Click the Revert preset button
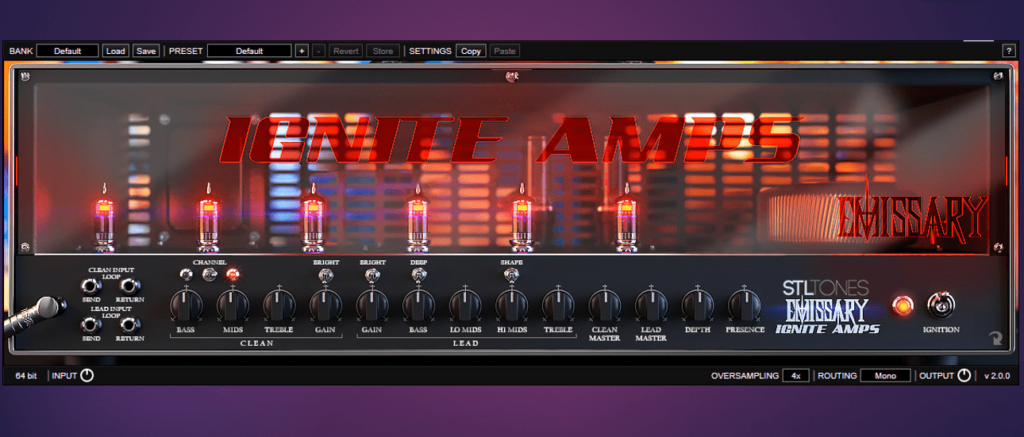Image resolution: width=1024 pixels, height=437 pixels. tap(346, 51)
